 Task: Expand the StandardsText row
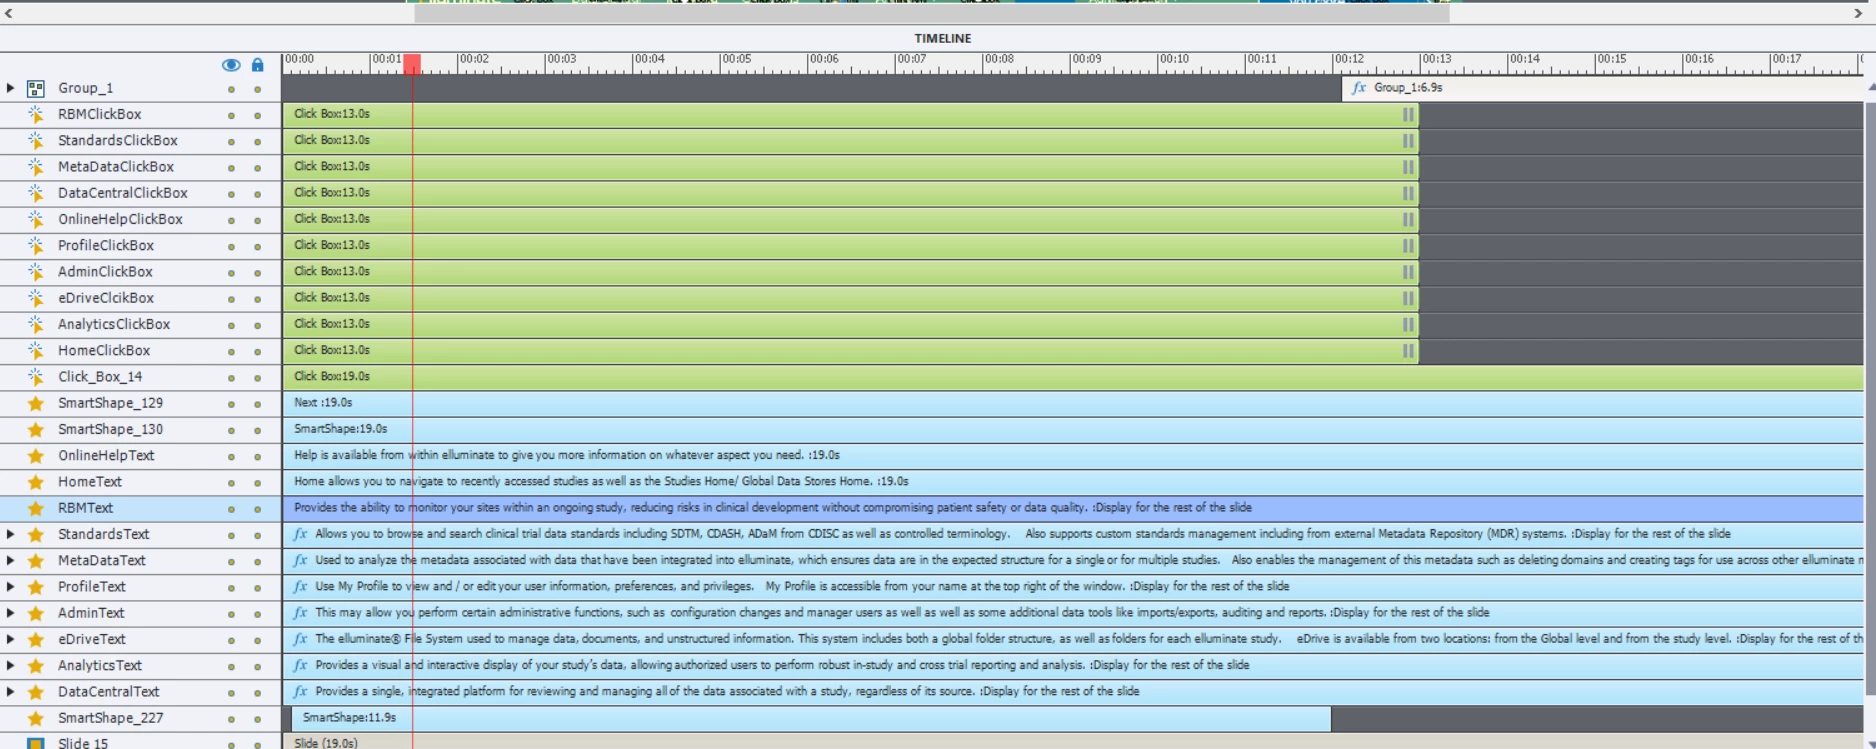coord(10,534)
